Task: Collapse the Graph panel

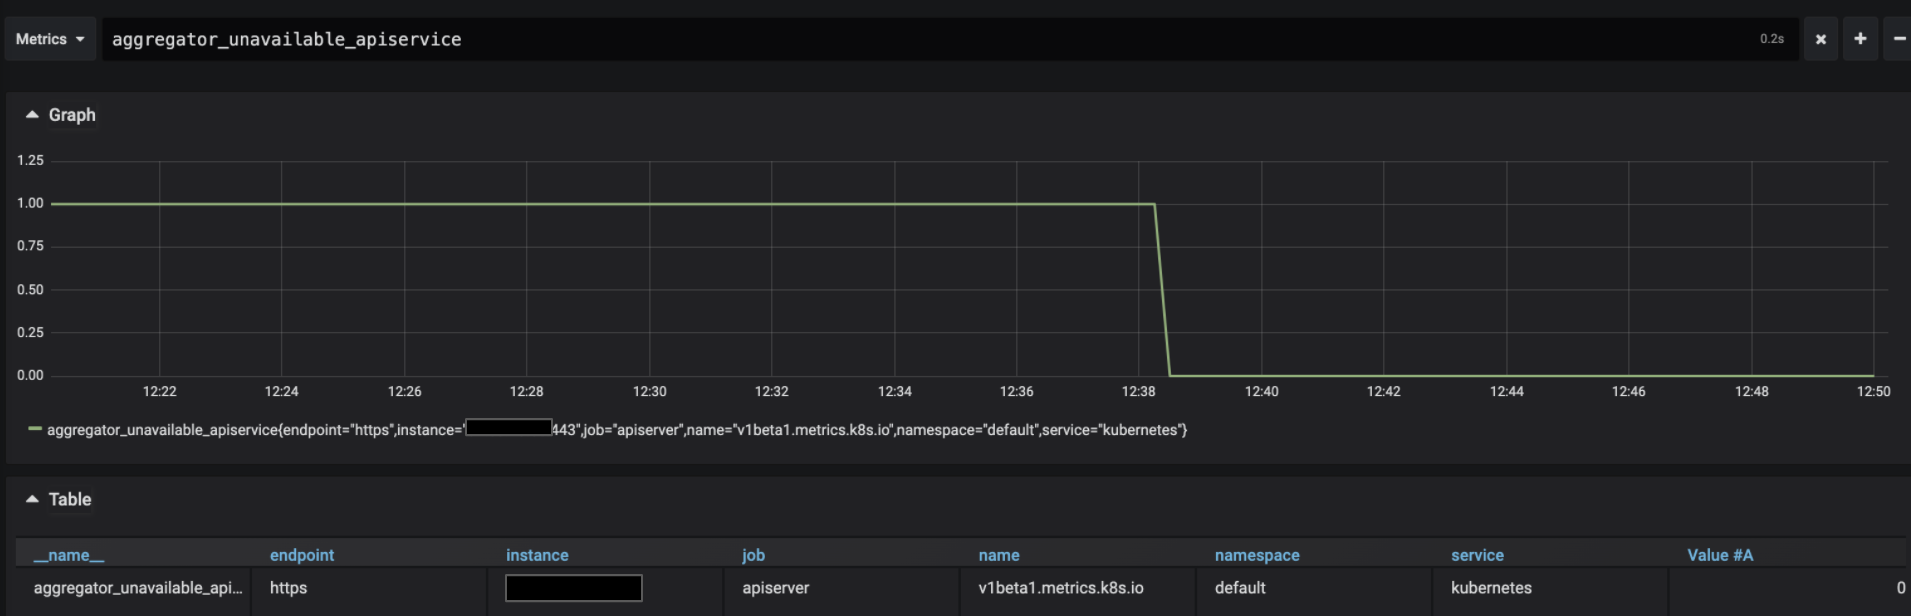Action: 61,115
